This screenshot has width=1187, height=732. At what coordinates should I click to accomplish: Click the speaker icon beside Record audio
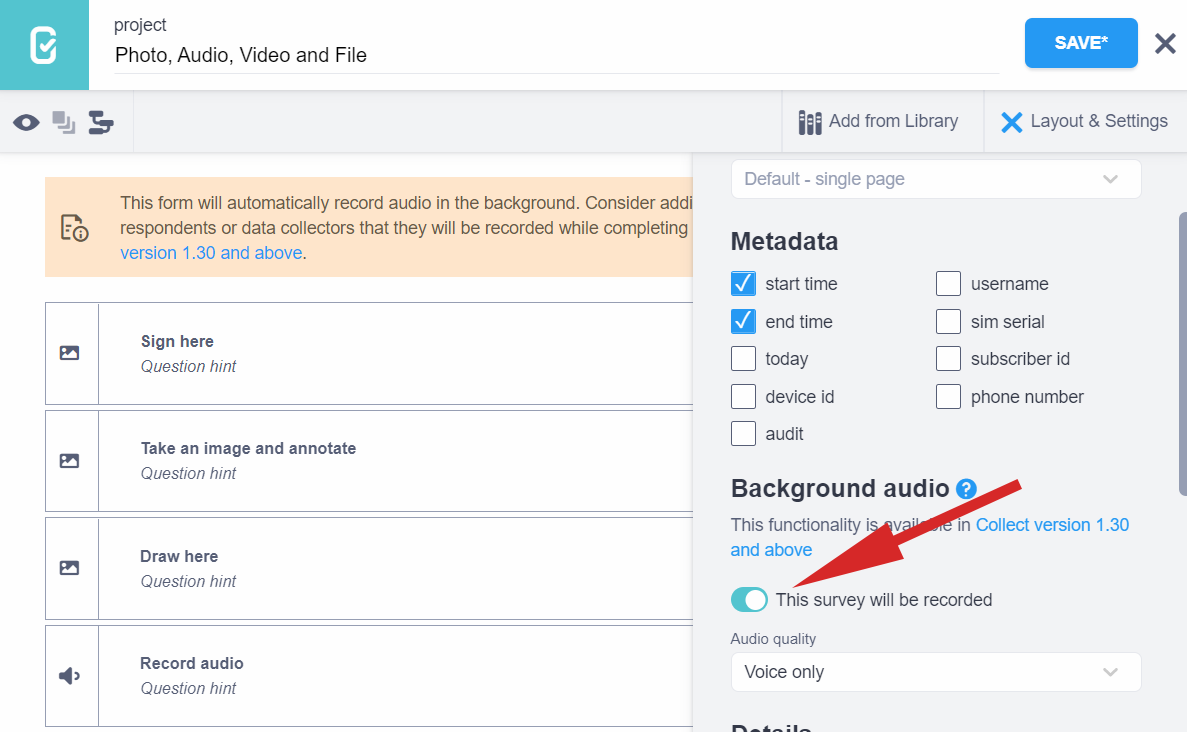[x=70, y=676]
